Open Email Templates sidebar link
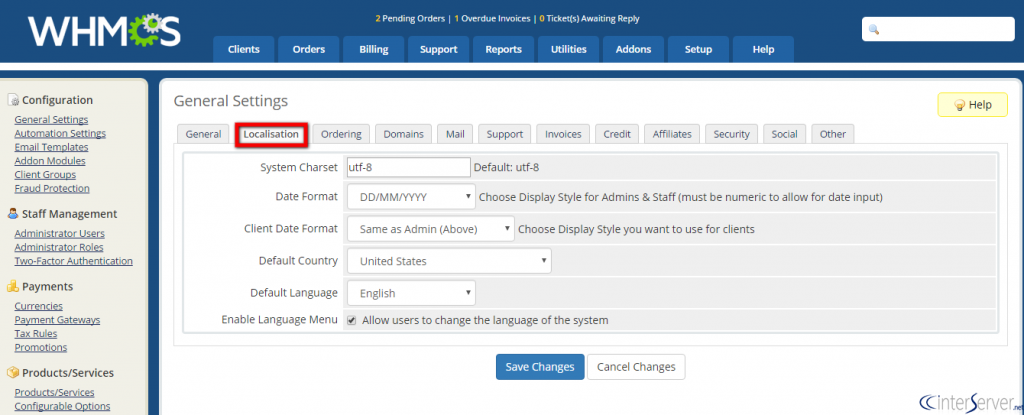This screenshot has width=1024, height=415. click(x=51, y=147)
